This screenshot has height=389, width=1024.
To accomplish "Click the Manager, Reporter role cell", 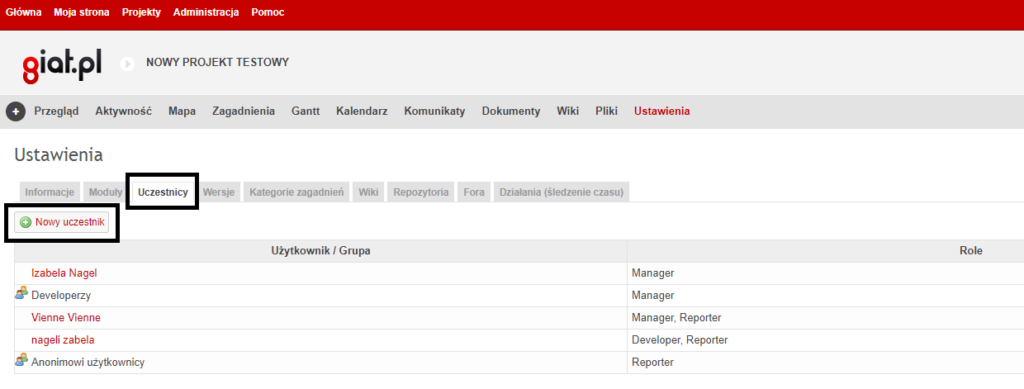I will pos(676,318).
